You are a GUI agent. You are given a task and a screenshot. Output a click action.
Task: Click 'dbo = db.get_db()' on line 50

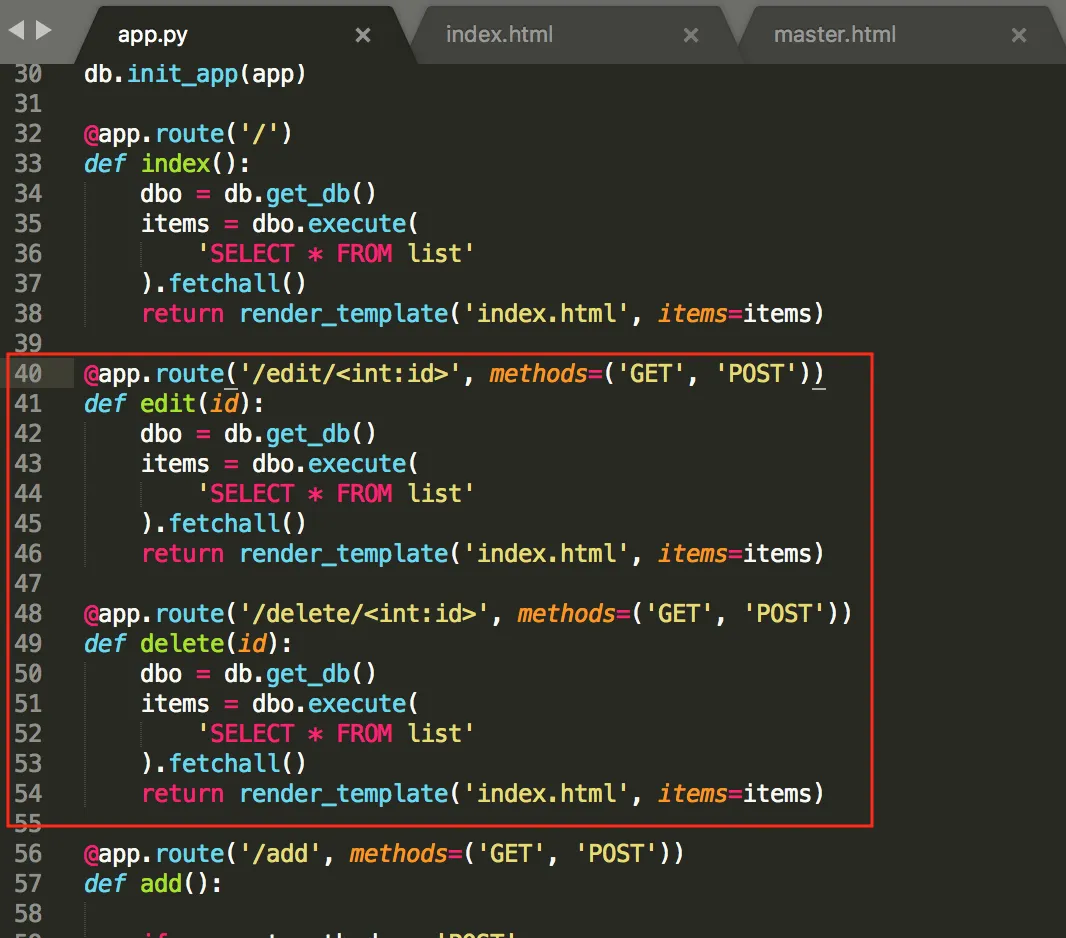[x=258, y=674]
